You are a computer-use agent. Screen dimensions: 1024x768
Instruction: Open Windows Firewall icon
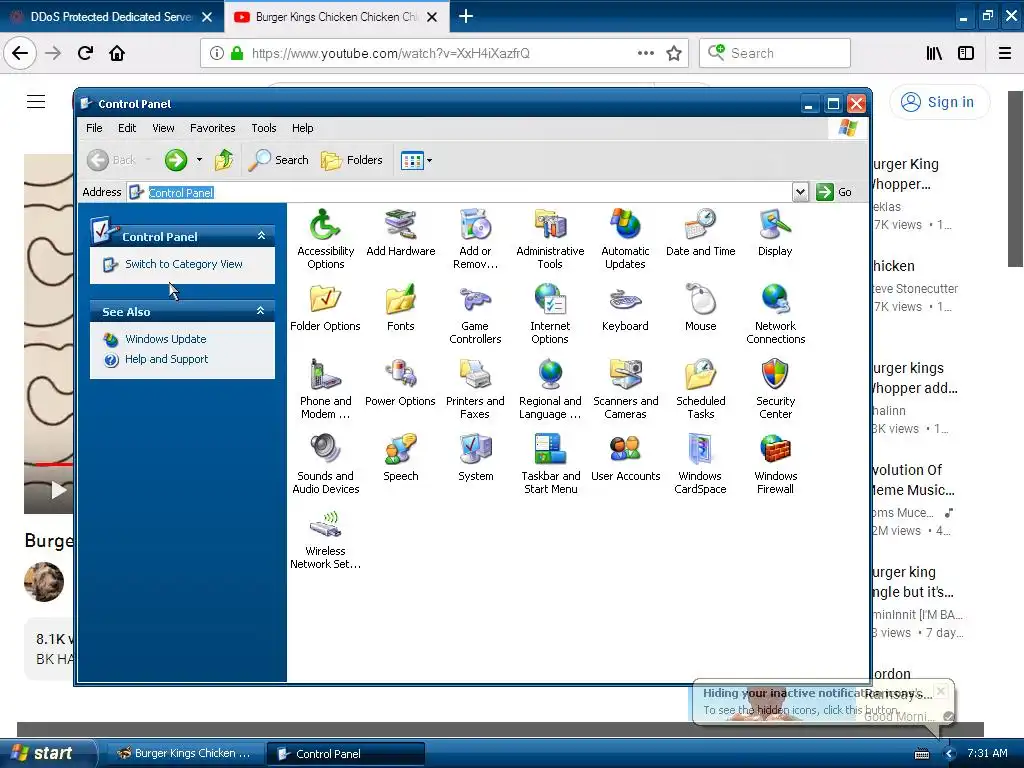pos(775,464)
